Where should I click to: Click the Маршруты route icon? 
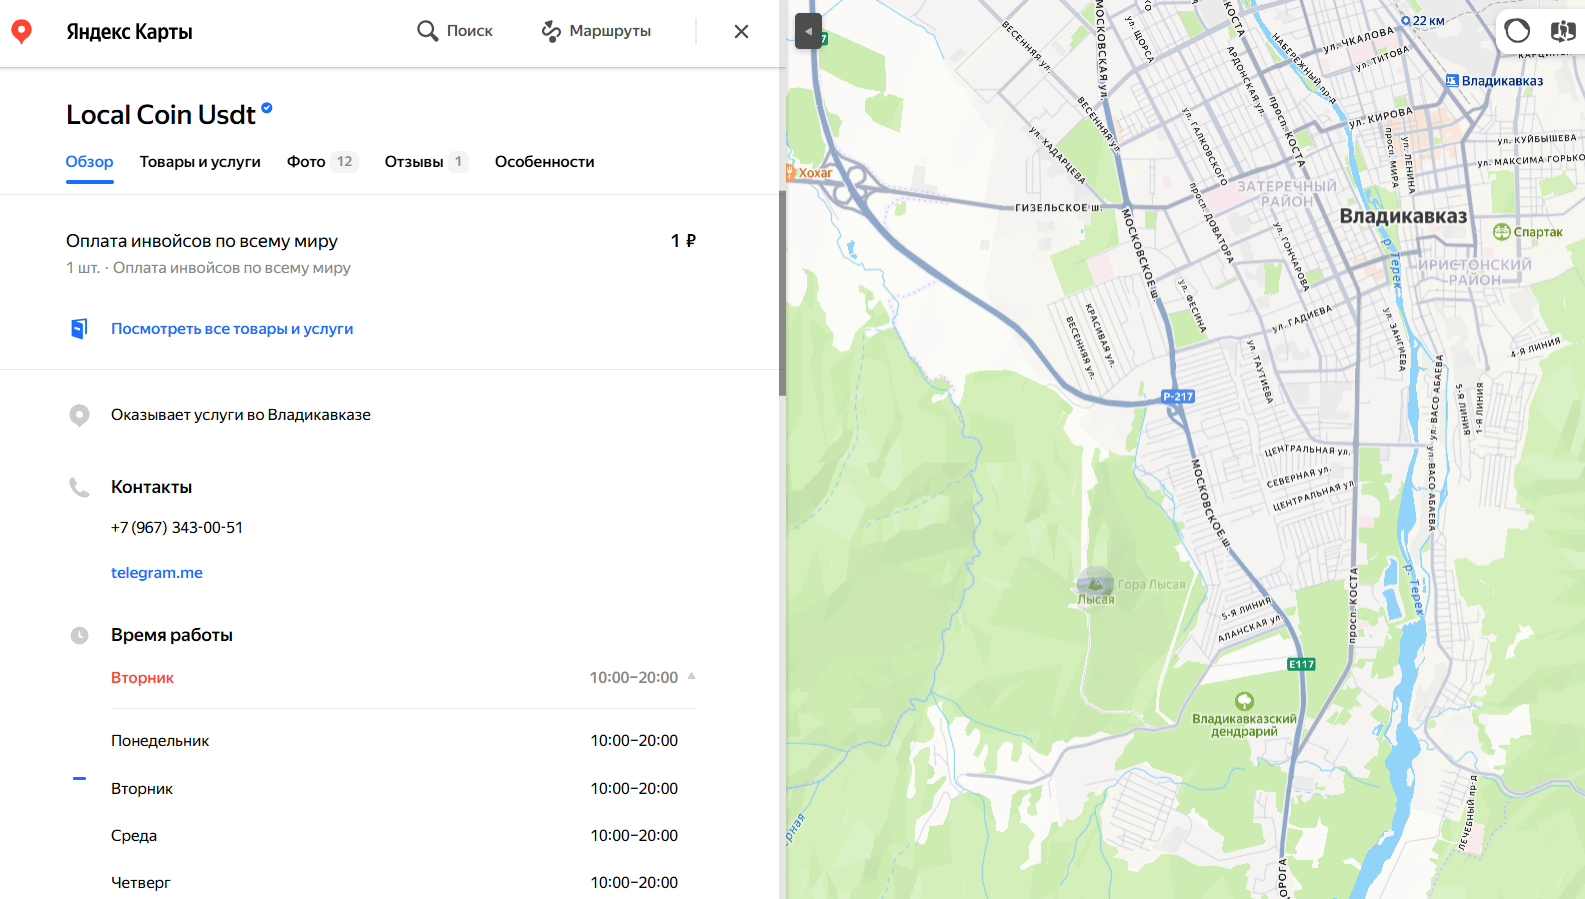[x=551, y=31]
